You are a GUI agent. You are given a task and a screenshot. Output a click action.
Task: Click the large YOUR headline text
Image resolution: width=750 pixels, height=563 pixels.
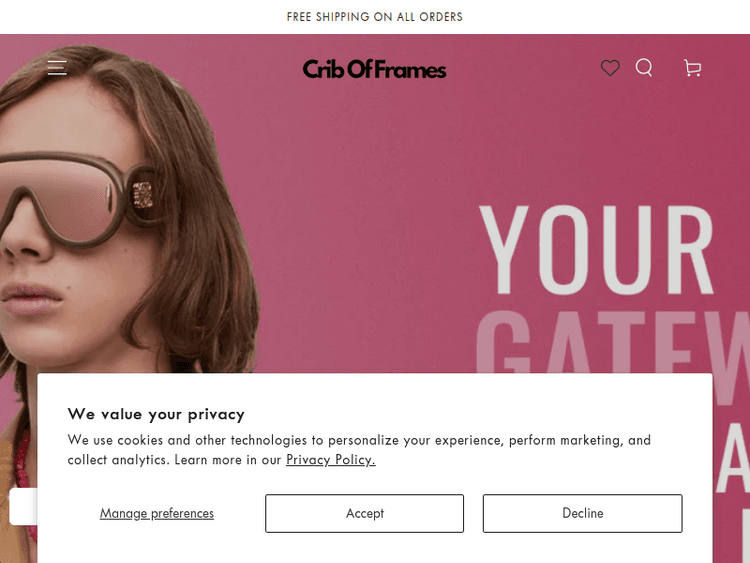tap(596, 250)
